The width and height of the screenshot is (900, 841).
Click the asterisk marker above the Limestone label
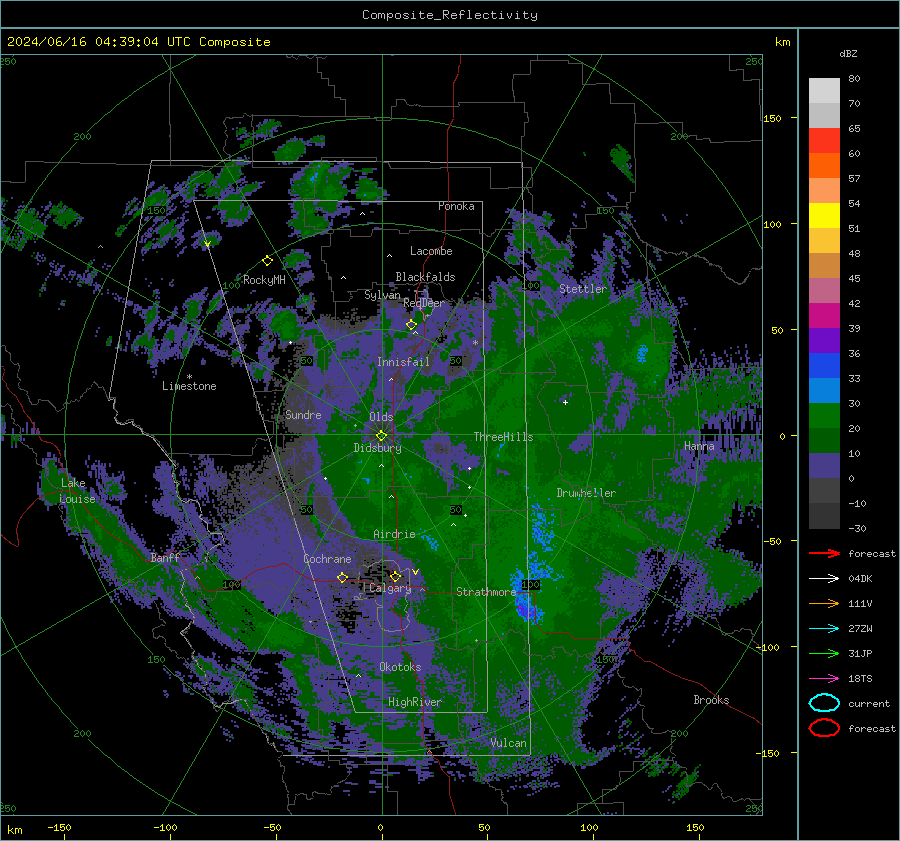pos(189,377)
